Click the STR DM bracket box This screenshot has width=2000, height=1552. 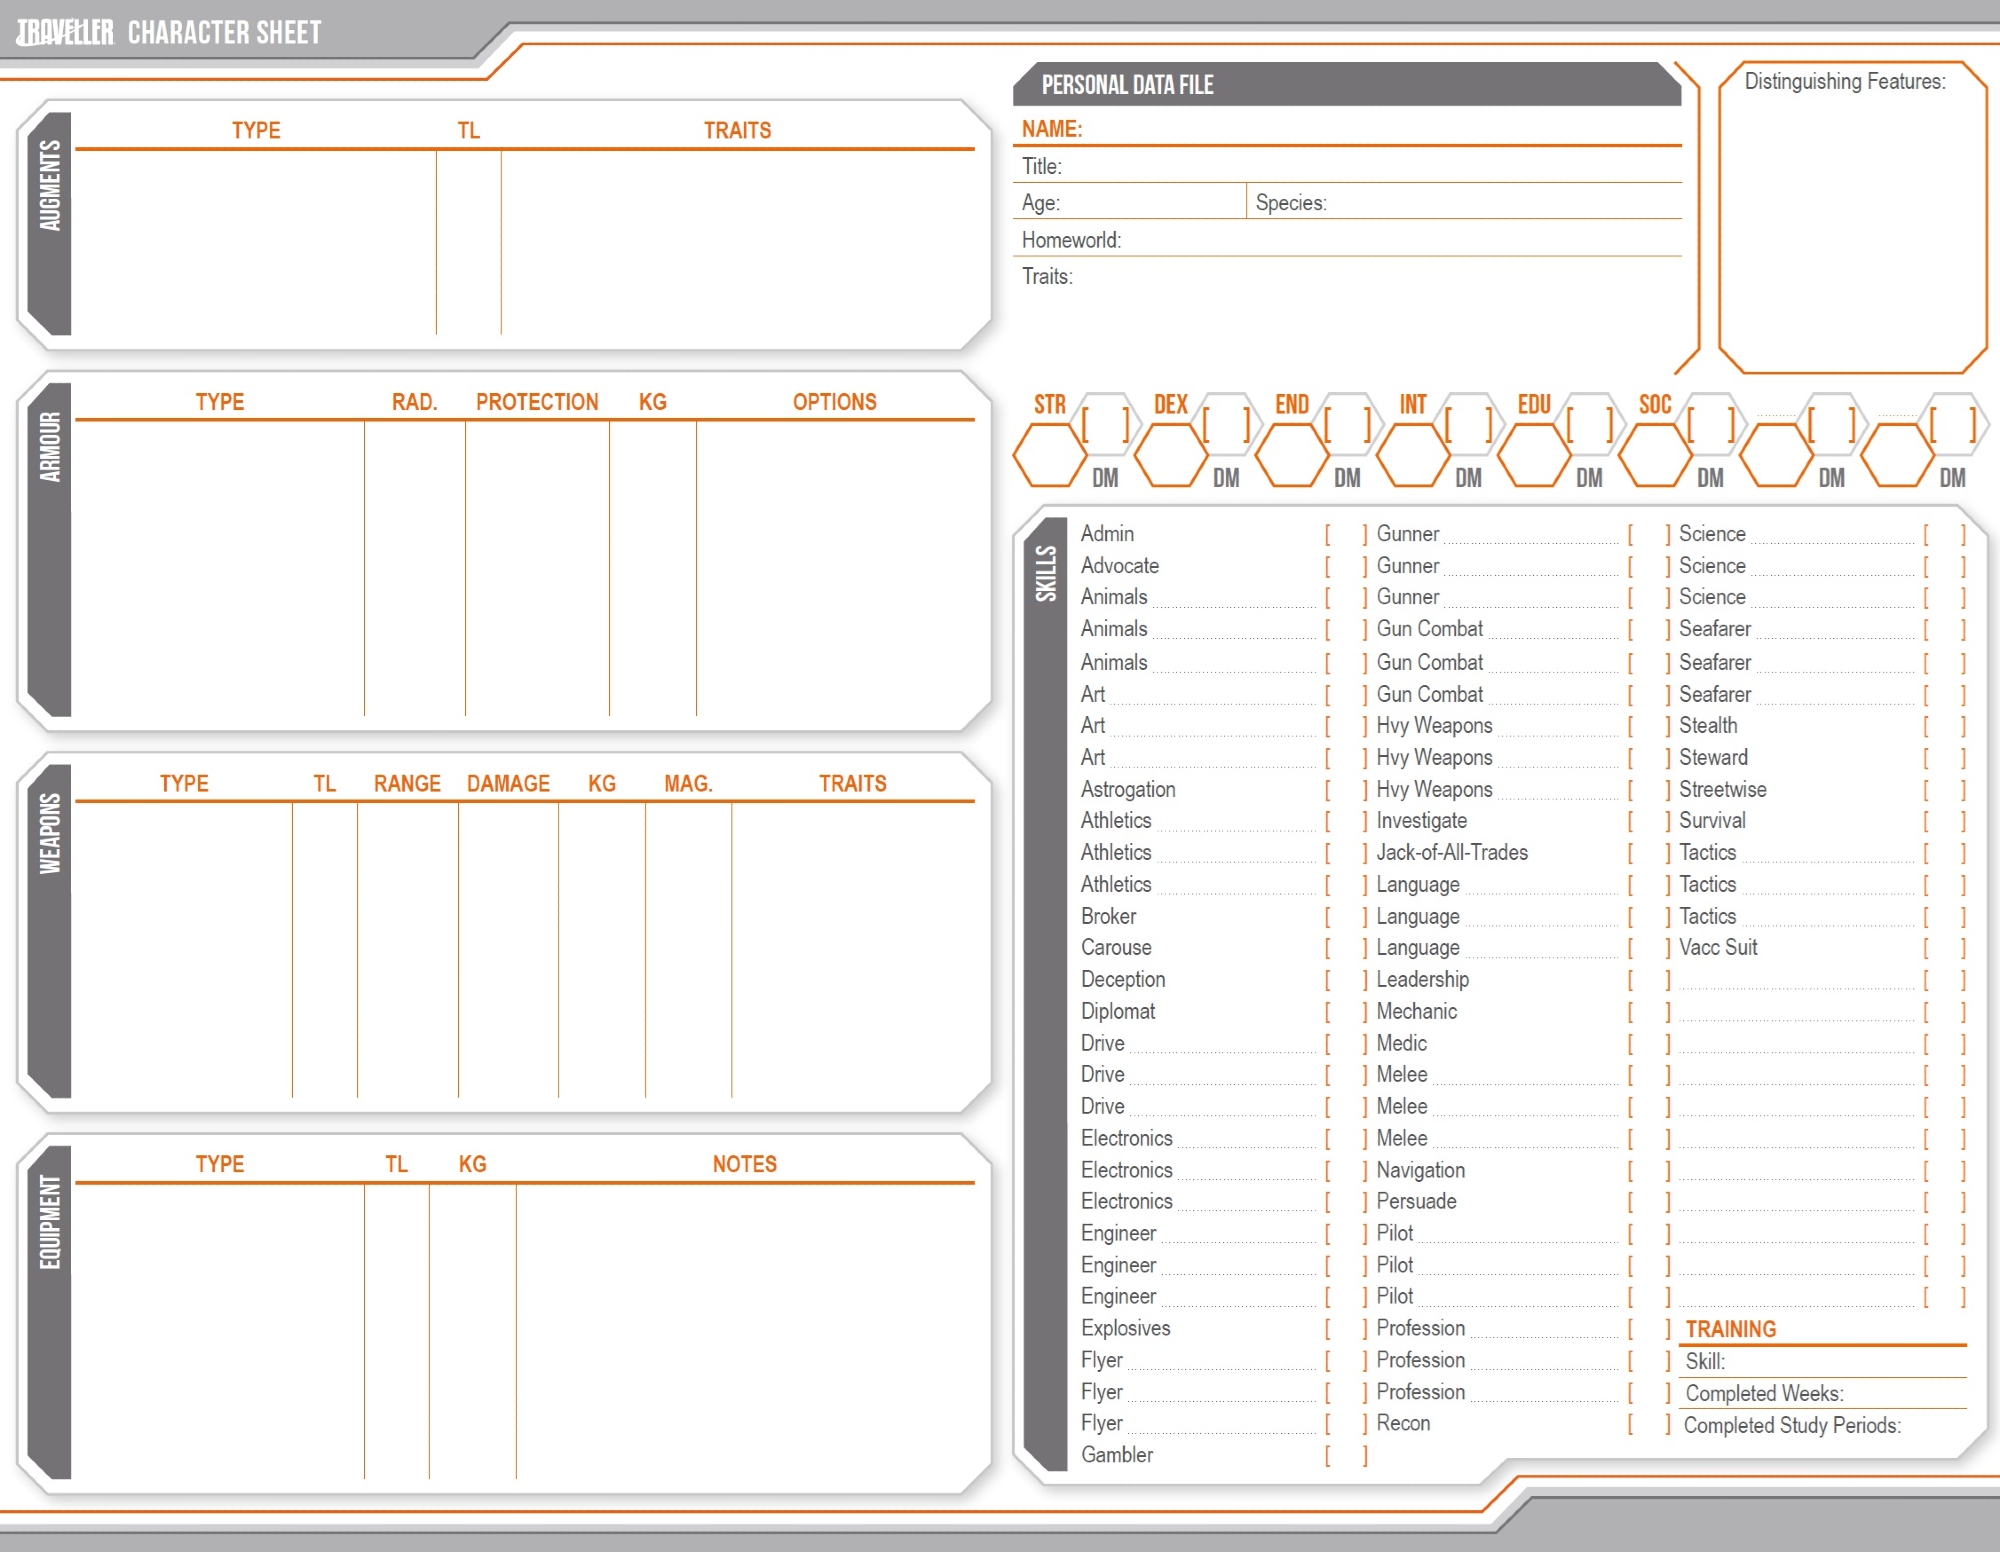pos(1105,425)
